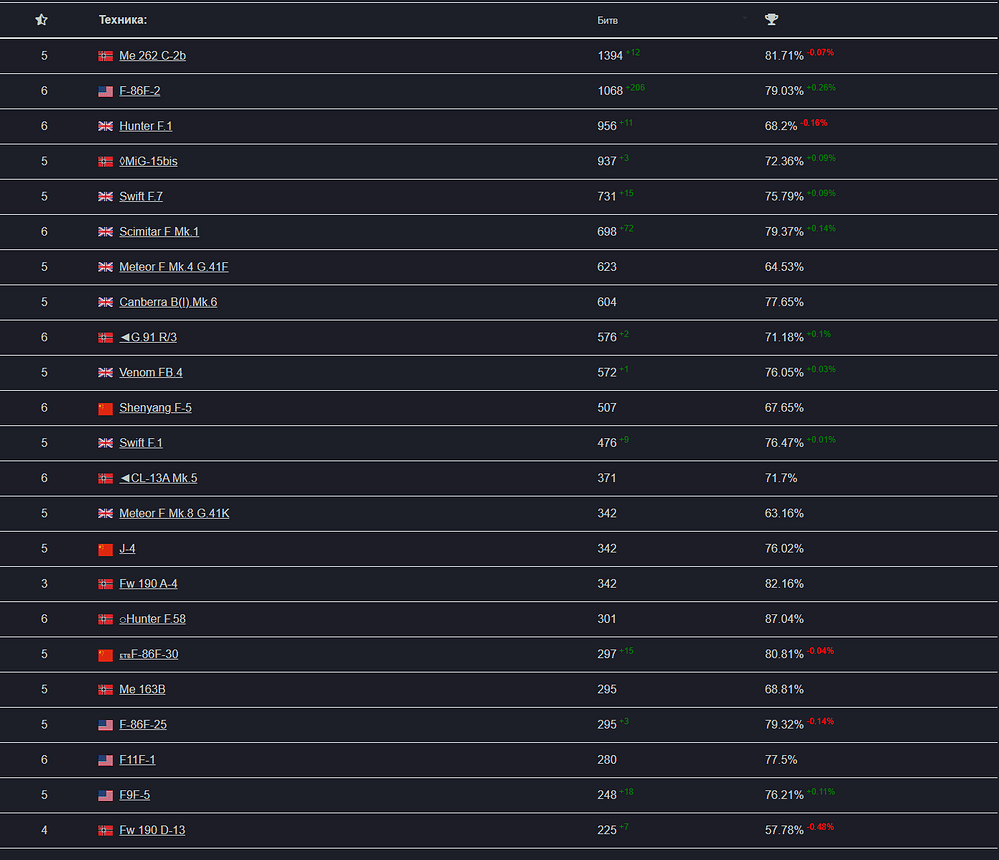Click the Me 163B vehicle link
Image resolution: width=999 pixels, height=860 pixels.
click(x=142, y=689)
